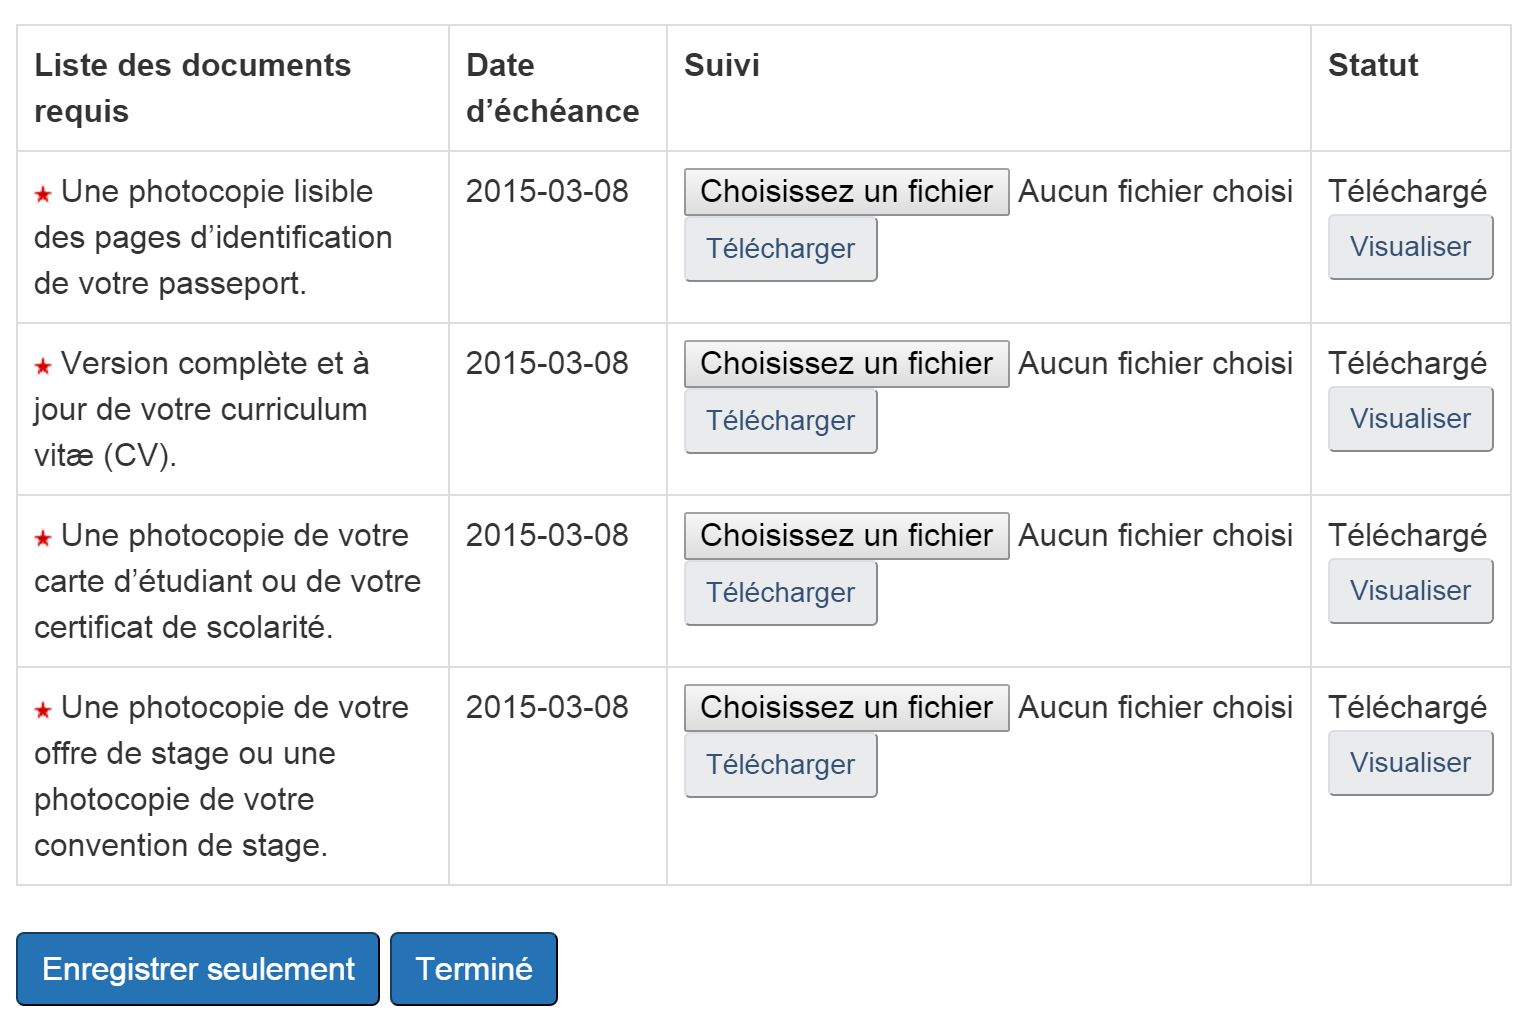Click the red star beside student card requirement

[43, 538]
